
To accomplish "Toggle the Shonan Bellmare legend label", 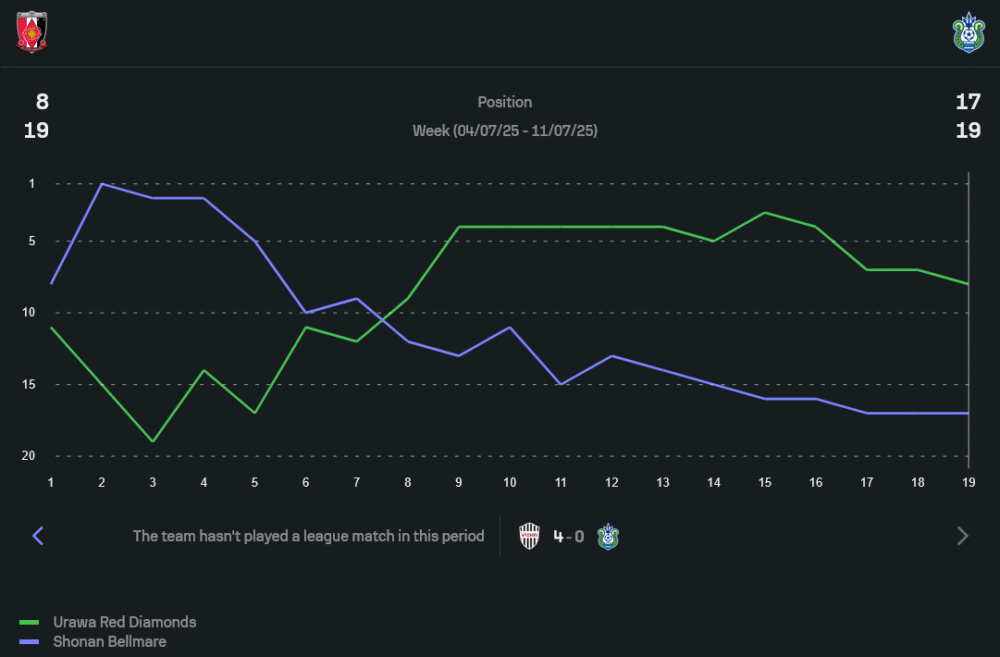I will pos(109,642).
